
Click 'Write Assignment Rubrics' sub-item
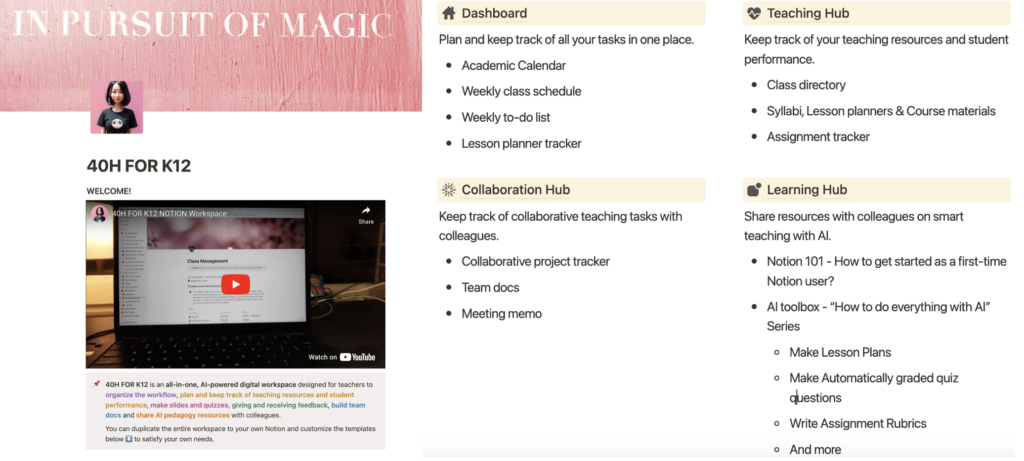click(857, 423)
